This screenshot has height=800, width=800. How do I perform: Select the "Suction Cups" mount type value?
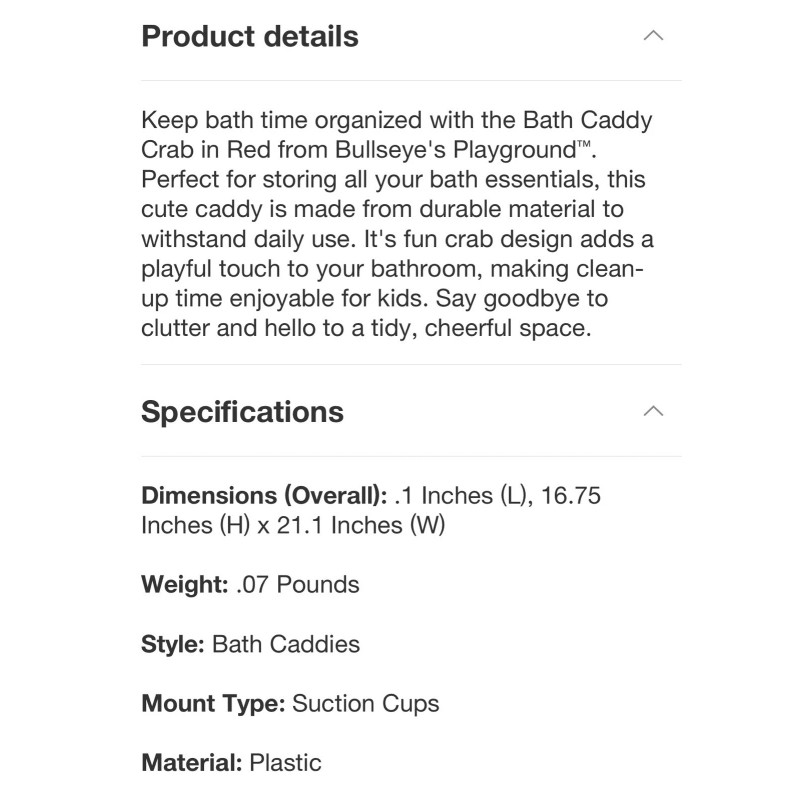pyautogui.click(x=366, y=703)
